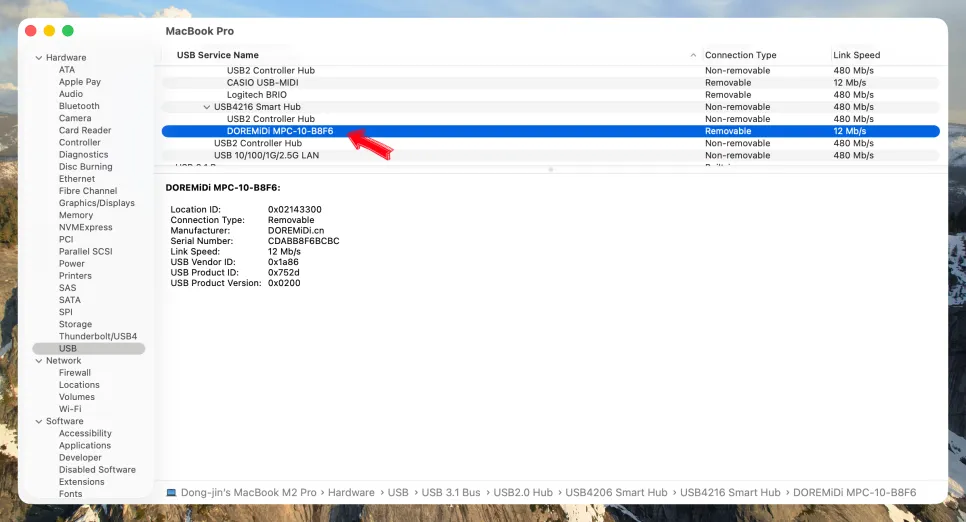Select Locations under Network

(79, 385)
